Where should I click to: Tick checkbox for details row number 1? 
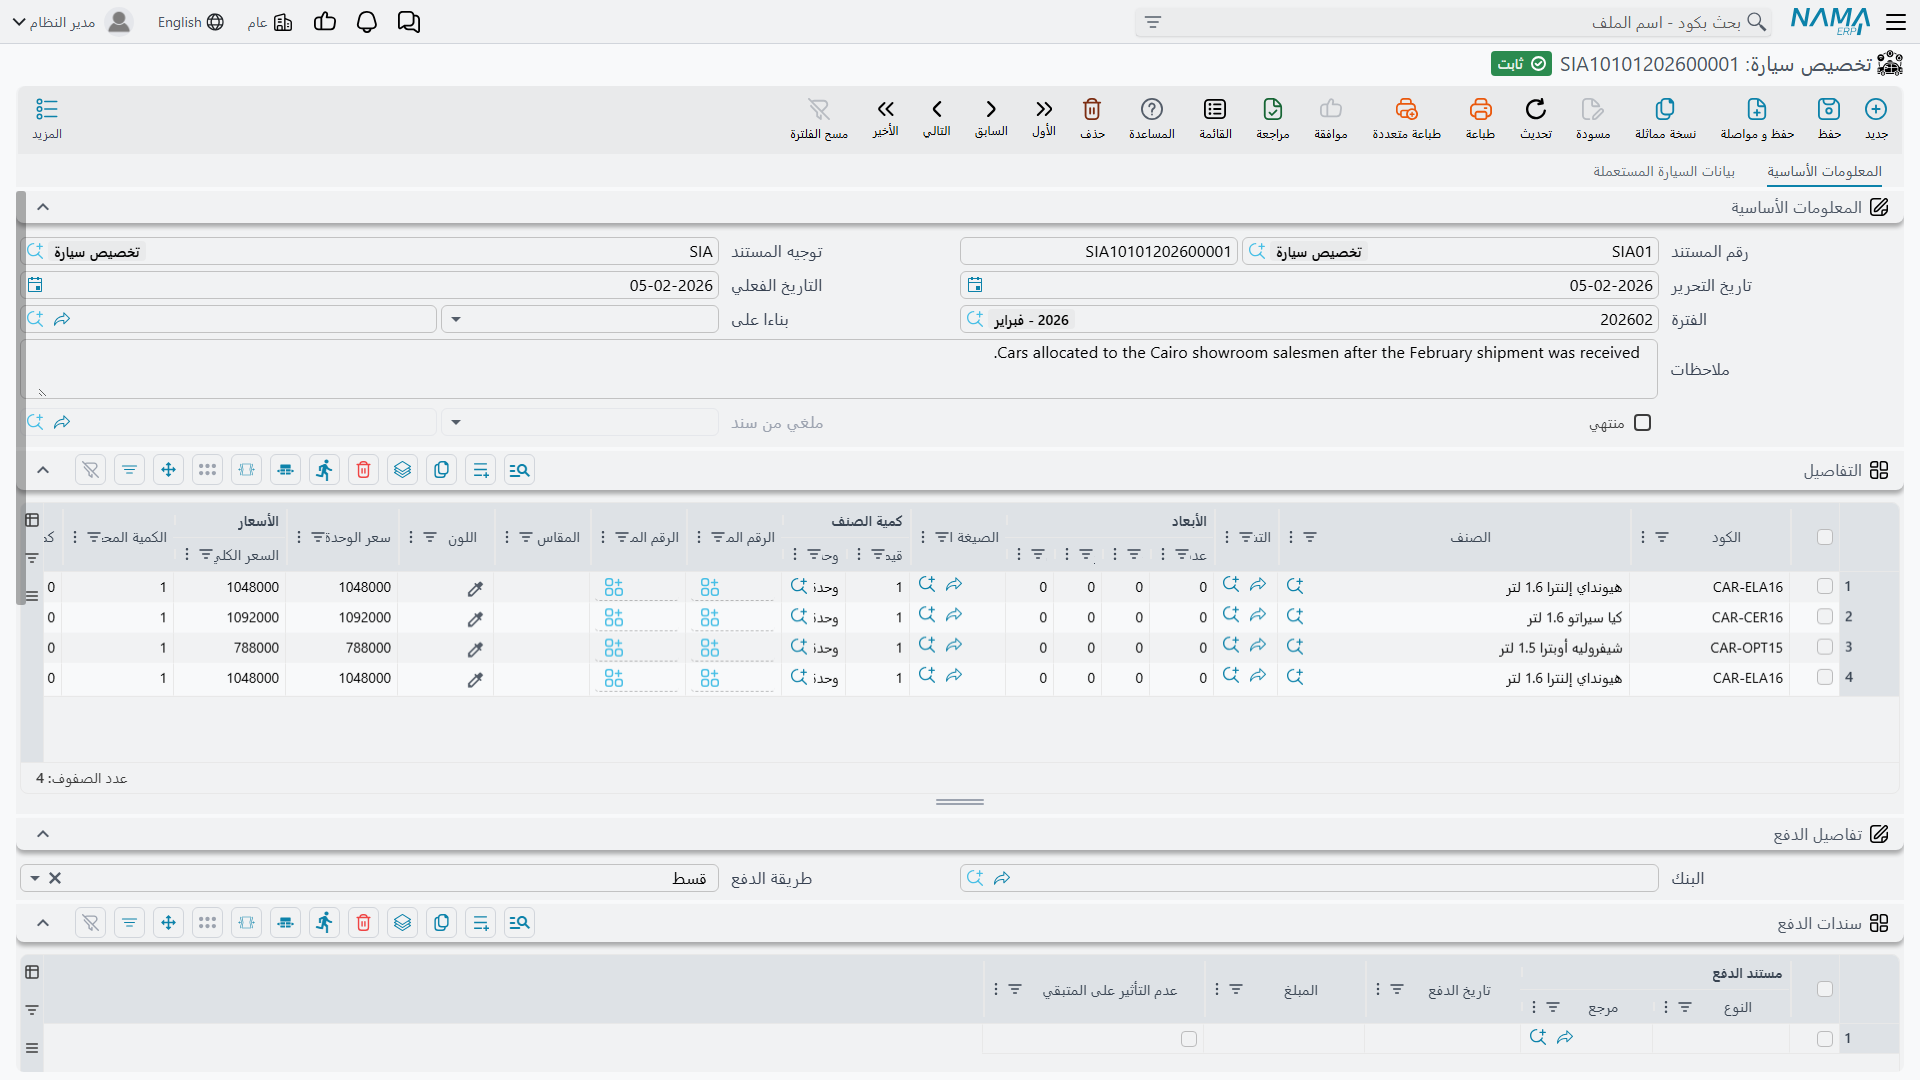tap(1825, 587)
